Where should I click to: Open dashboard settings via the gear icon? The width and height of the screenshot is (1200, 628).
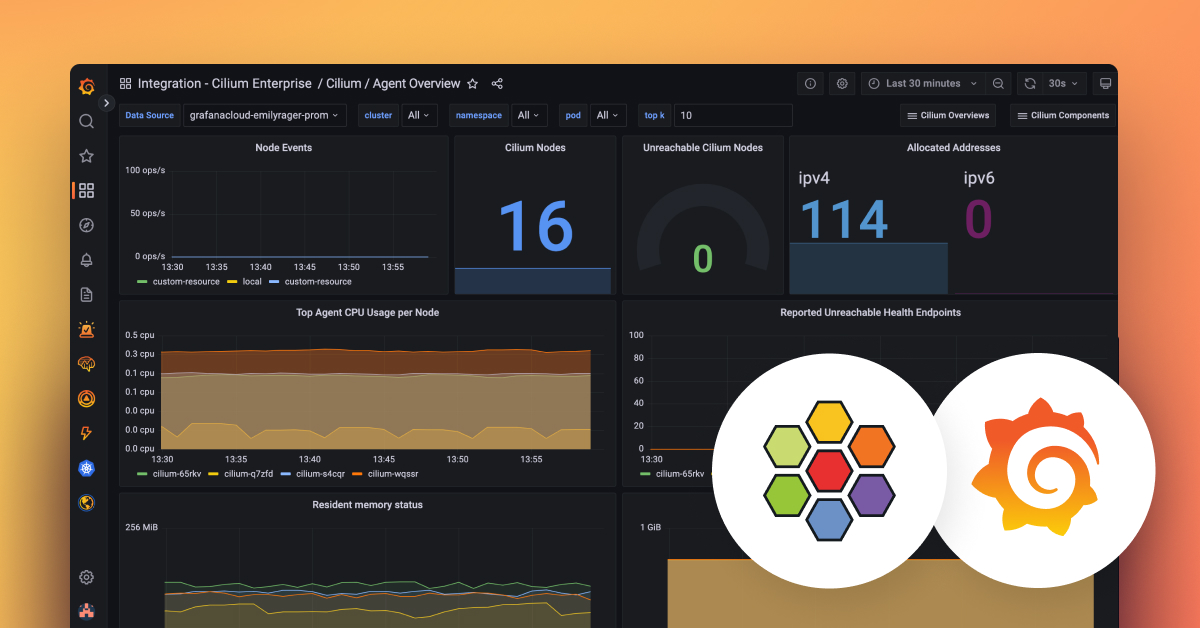[x=841, y=83]
